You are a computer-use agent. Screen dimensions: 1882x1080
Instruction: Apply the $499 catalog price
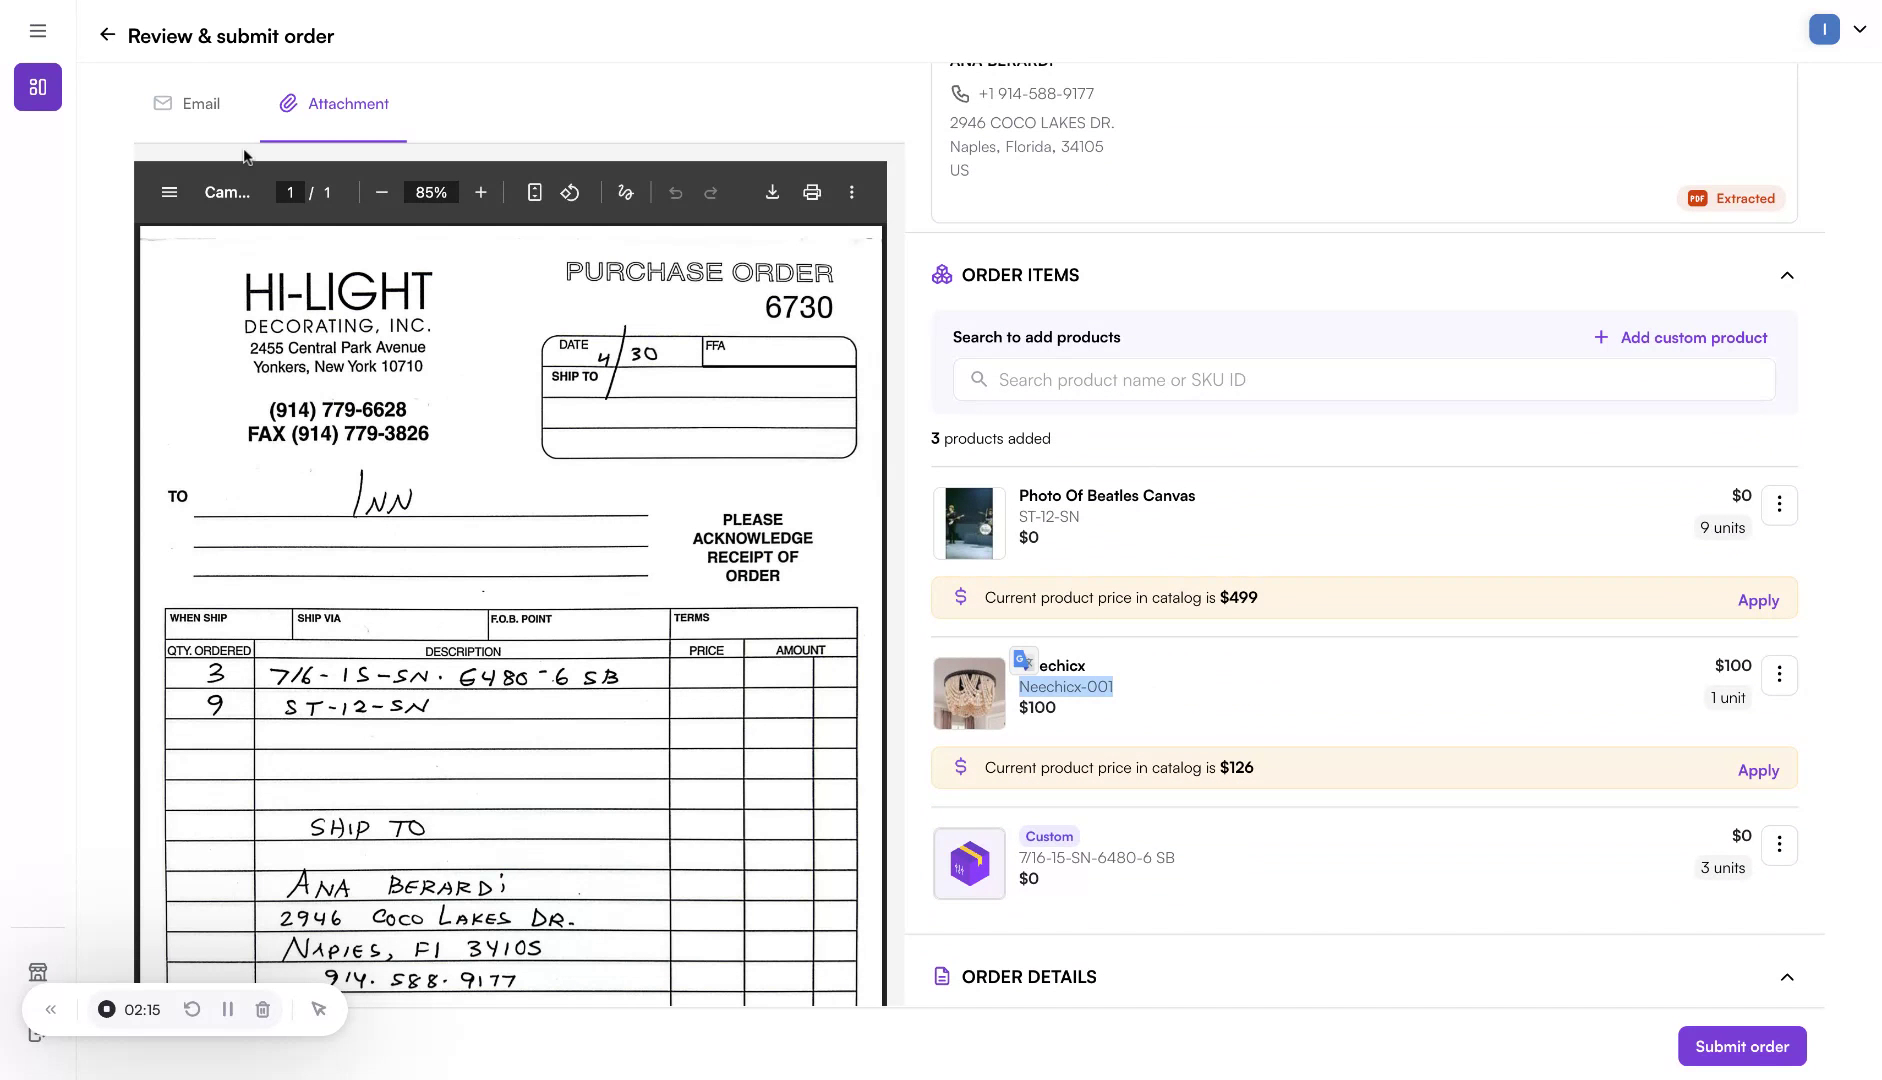tap(1757, 600)
